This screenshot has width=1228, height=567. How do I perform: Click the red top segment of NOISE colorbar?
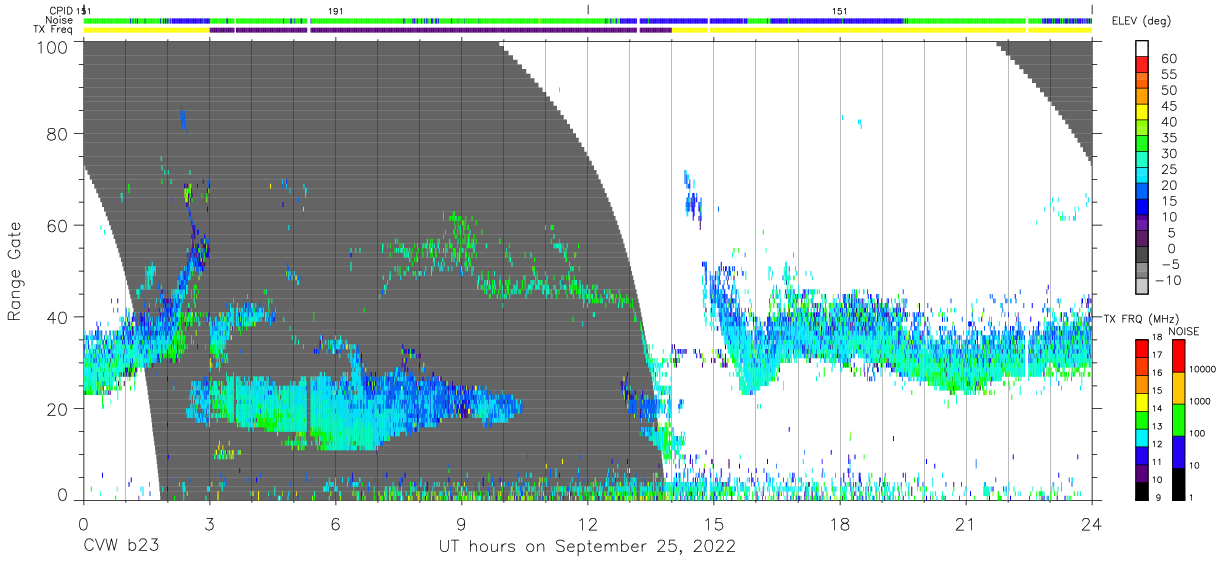point(1178,355)
